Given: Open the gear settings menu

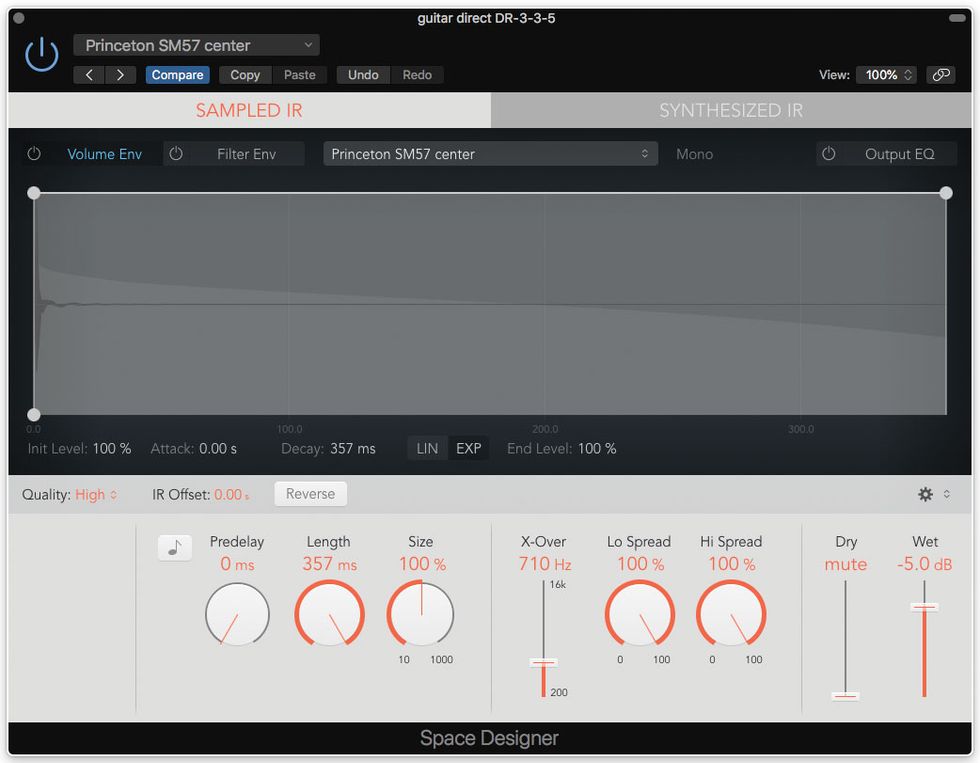Looking at the screenshot, I should click(926, 494).
